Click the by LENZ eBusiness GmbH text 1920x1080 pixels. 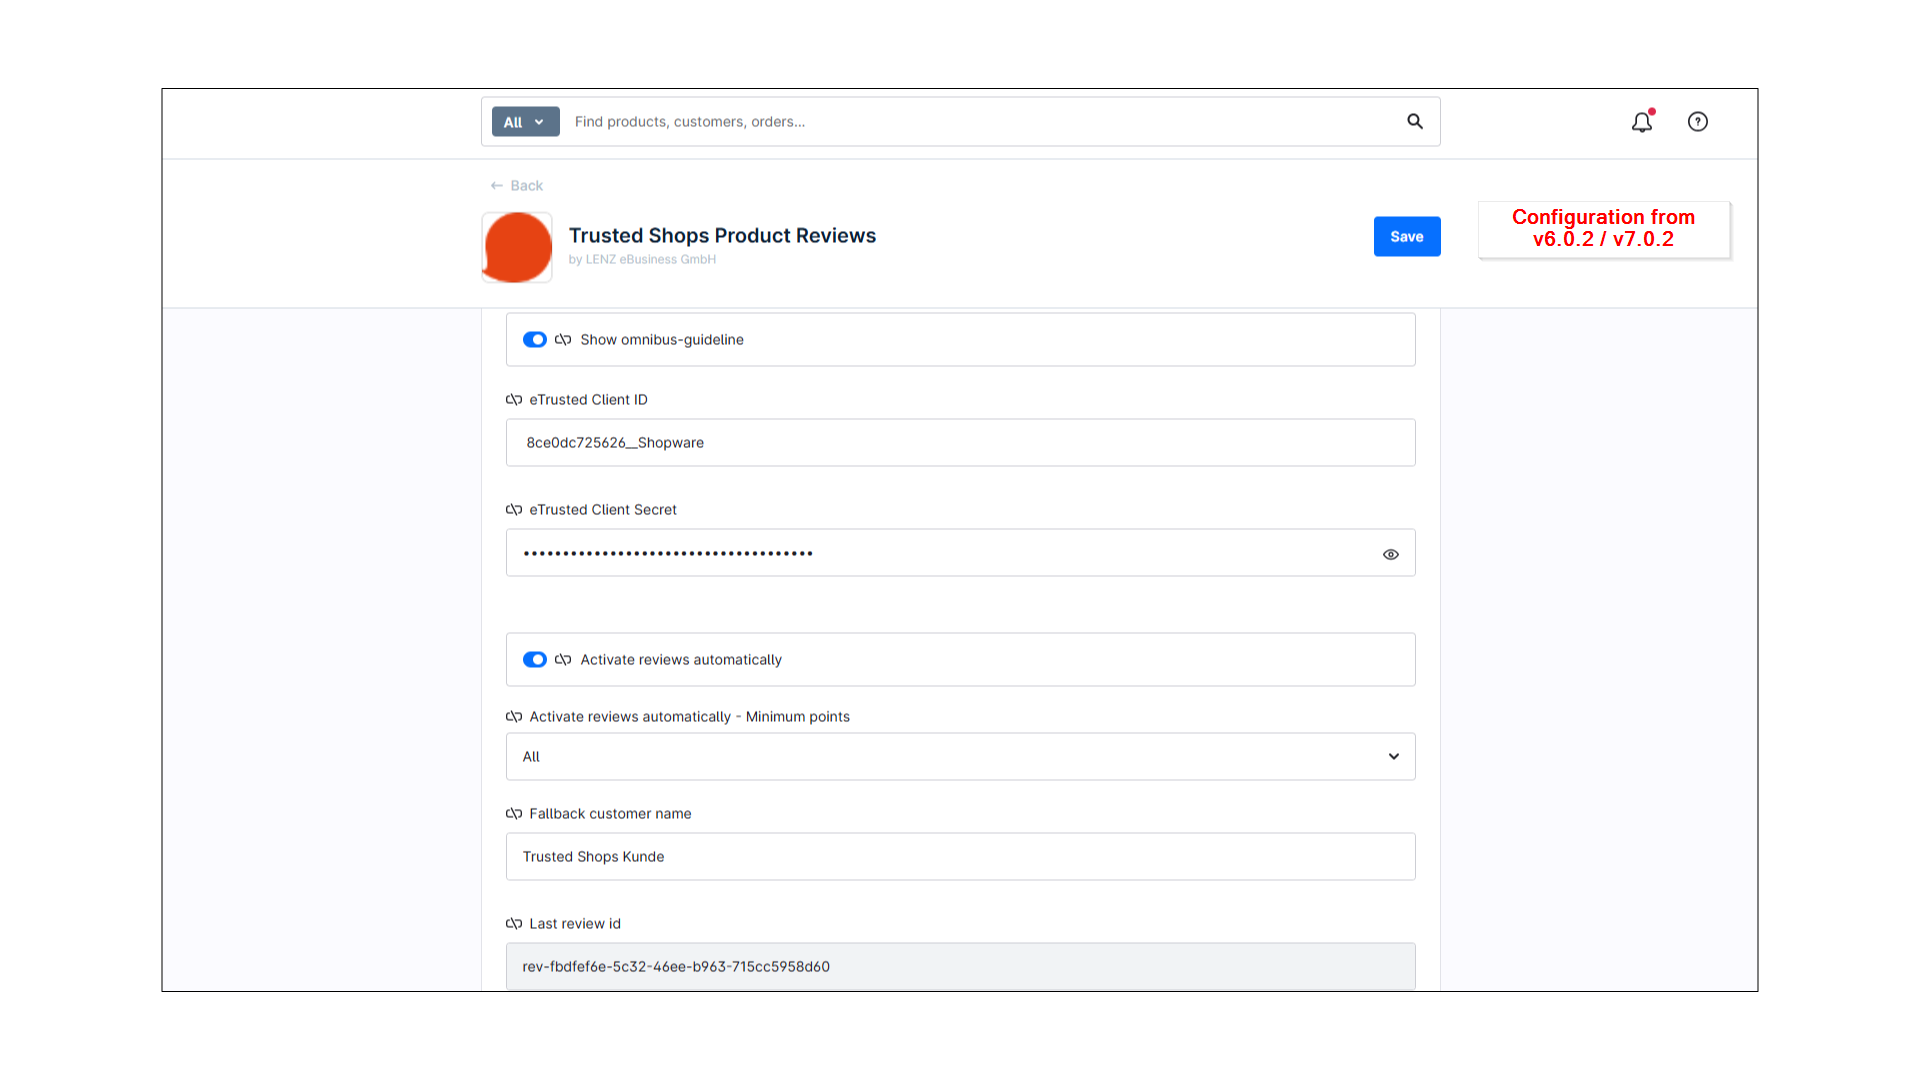[x=642, y=260]
